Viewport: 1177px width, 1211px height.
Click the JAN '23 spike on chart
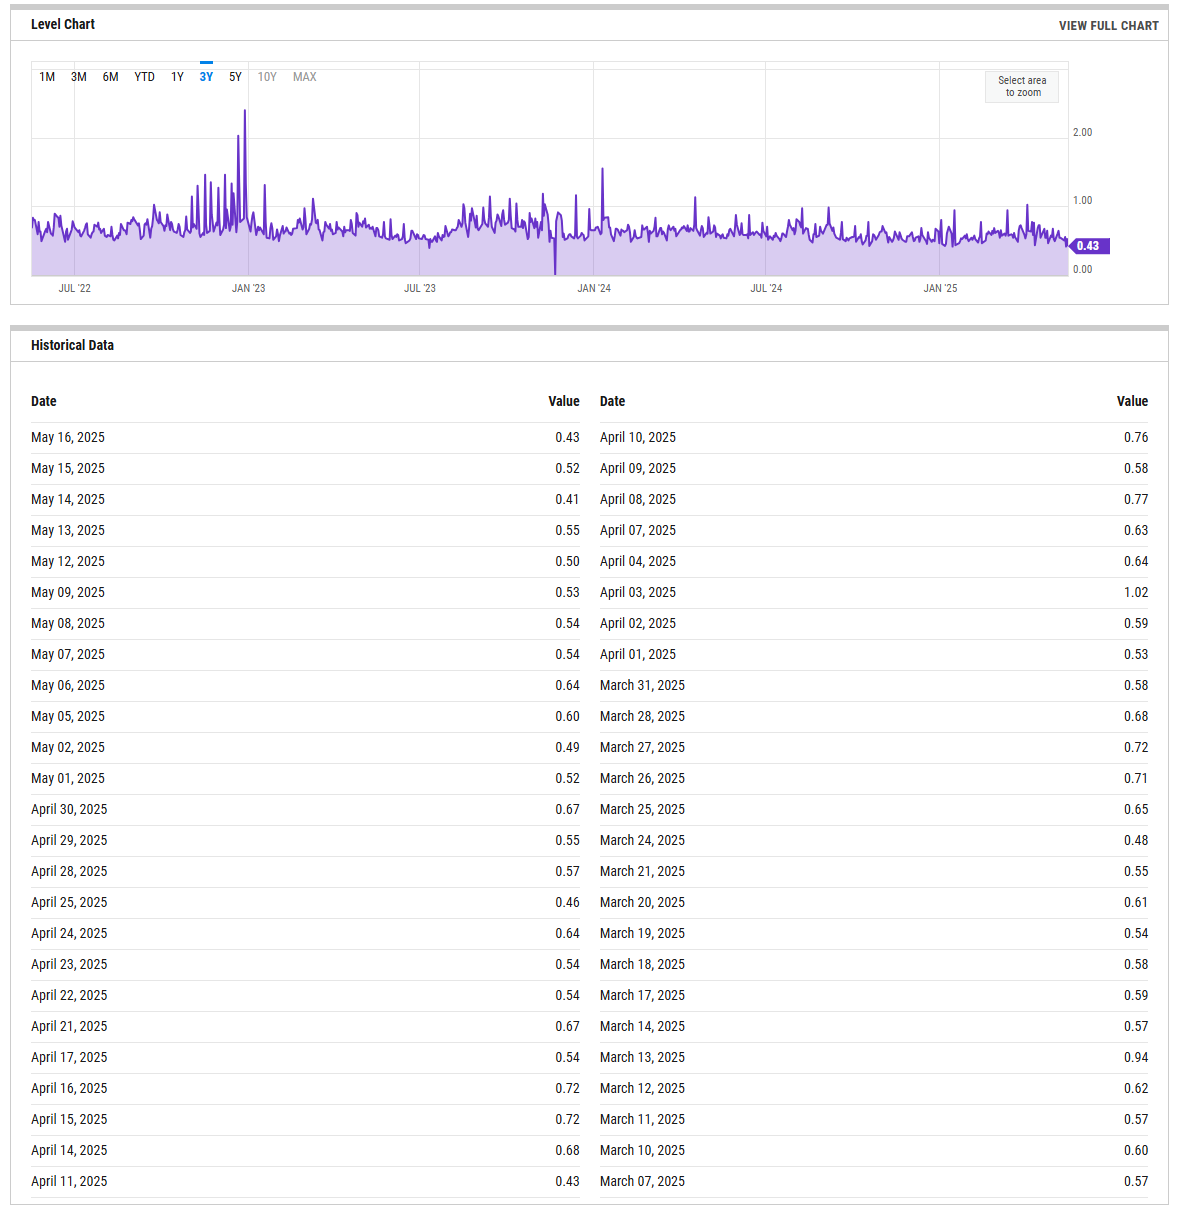pos(245,112)
